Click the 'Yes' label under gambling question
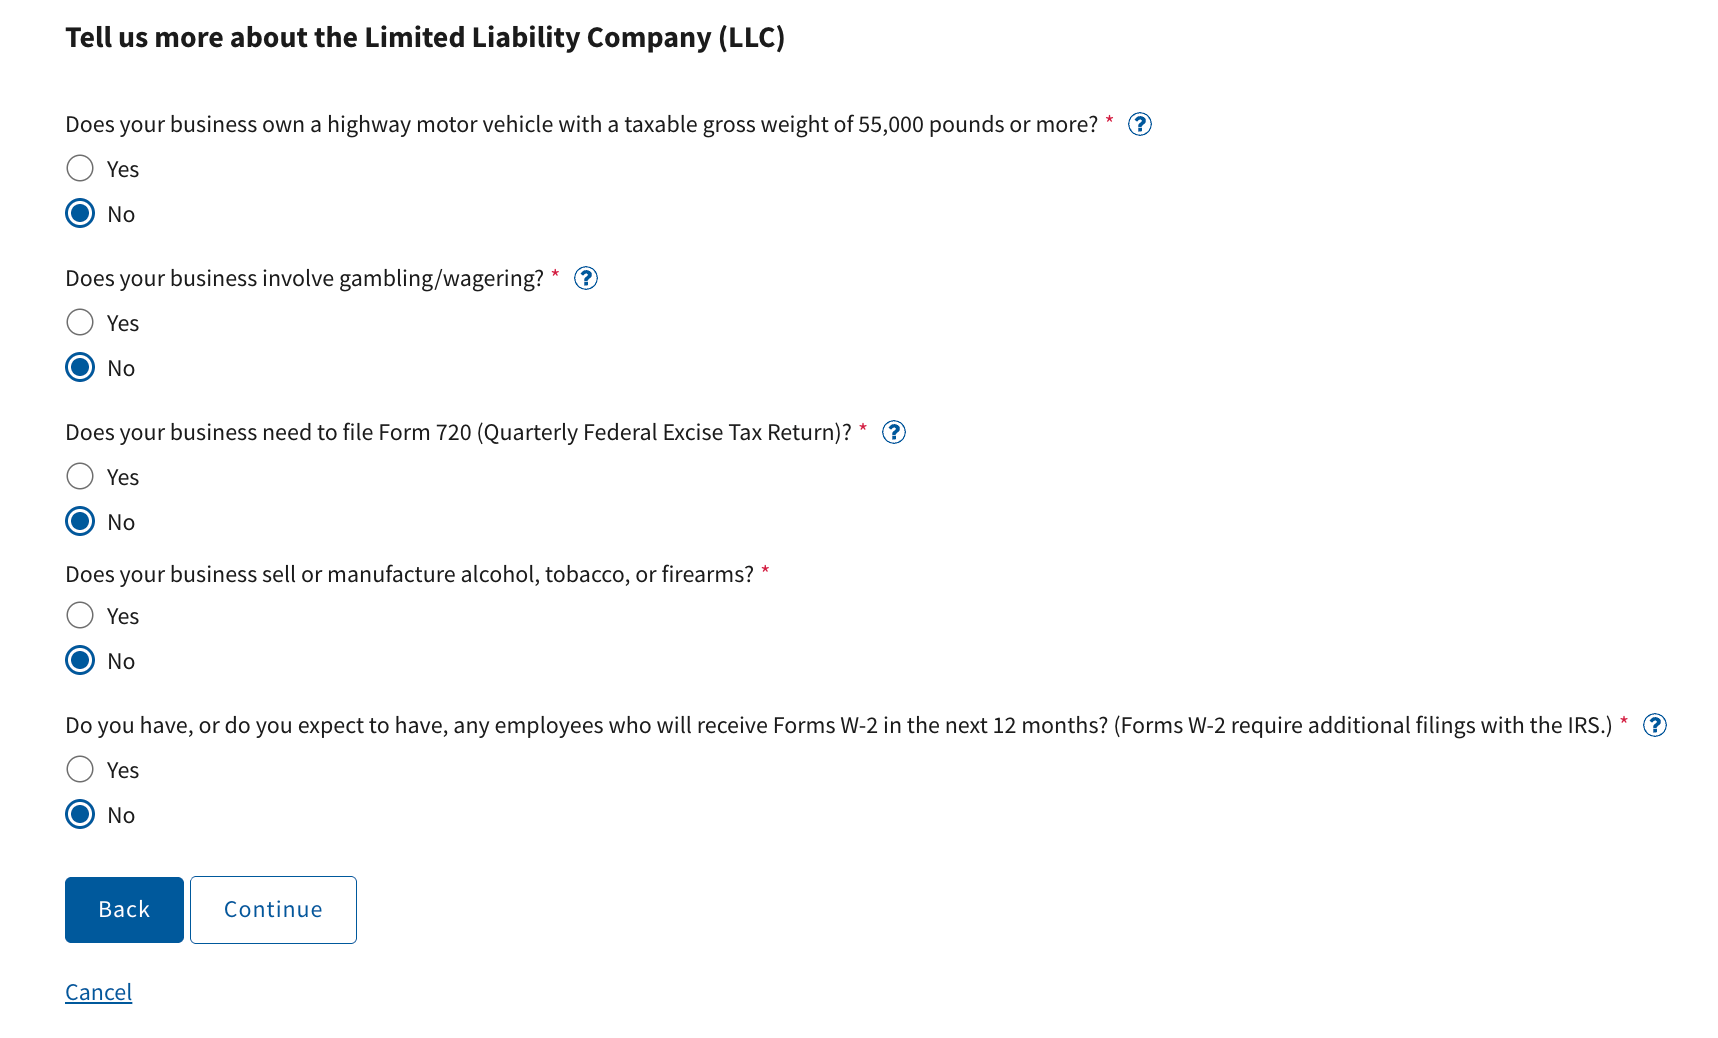 click(123, 323)
